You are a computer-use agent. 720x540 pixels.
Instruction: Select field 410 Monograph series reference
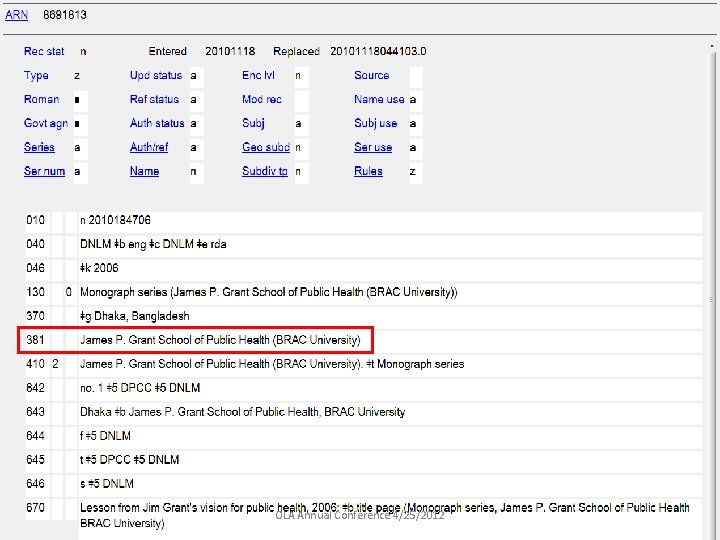tap(272, 364)
